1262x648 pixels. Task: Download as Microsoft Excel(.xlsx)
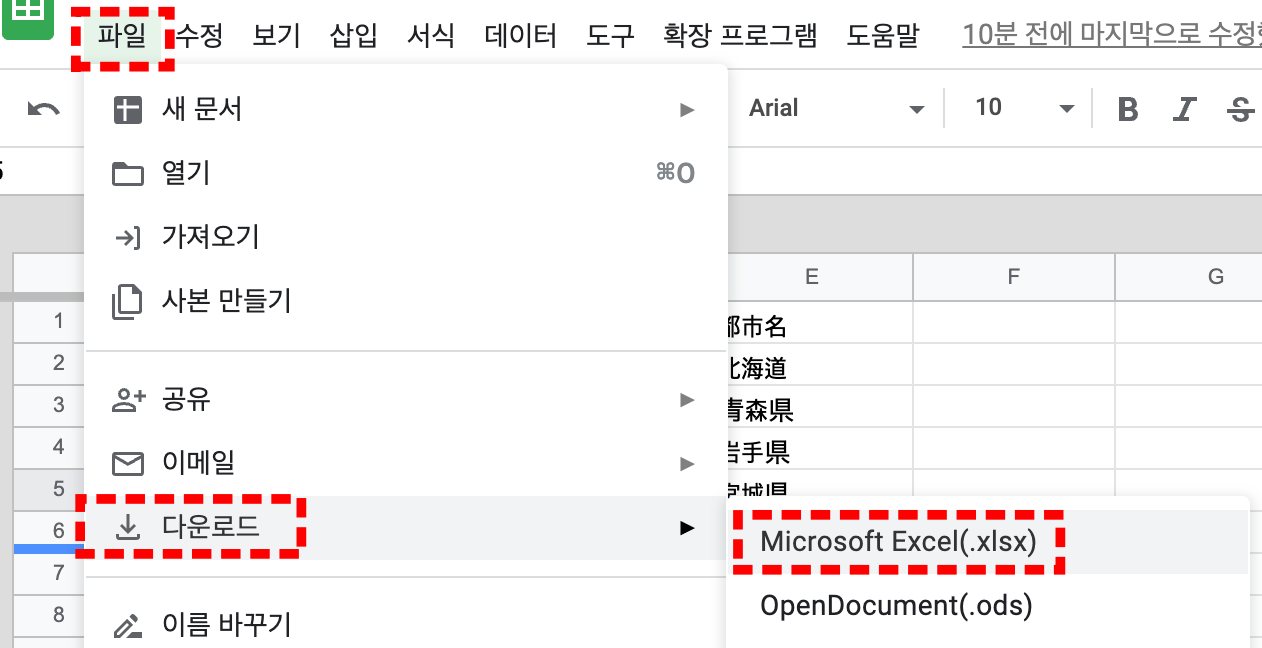click(x=988, y=541)
